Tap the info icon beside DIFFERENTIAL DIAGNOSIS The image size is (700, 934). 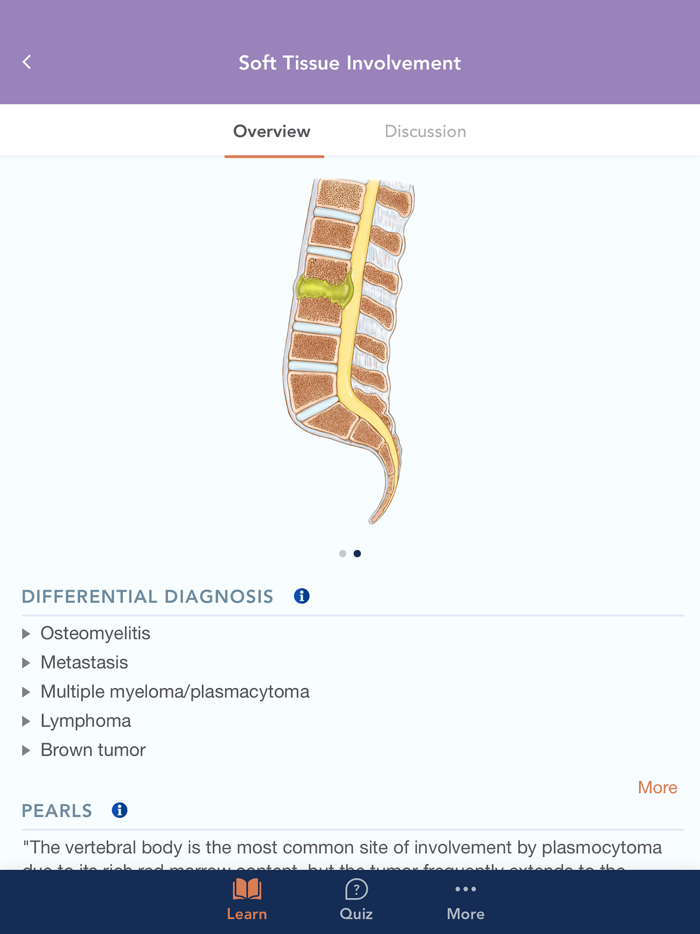301,595
